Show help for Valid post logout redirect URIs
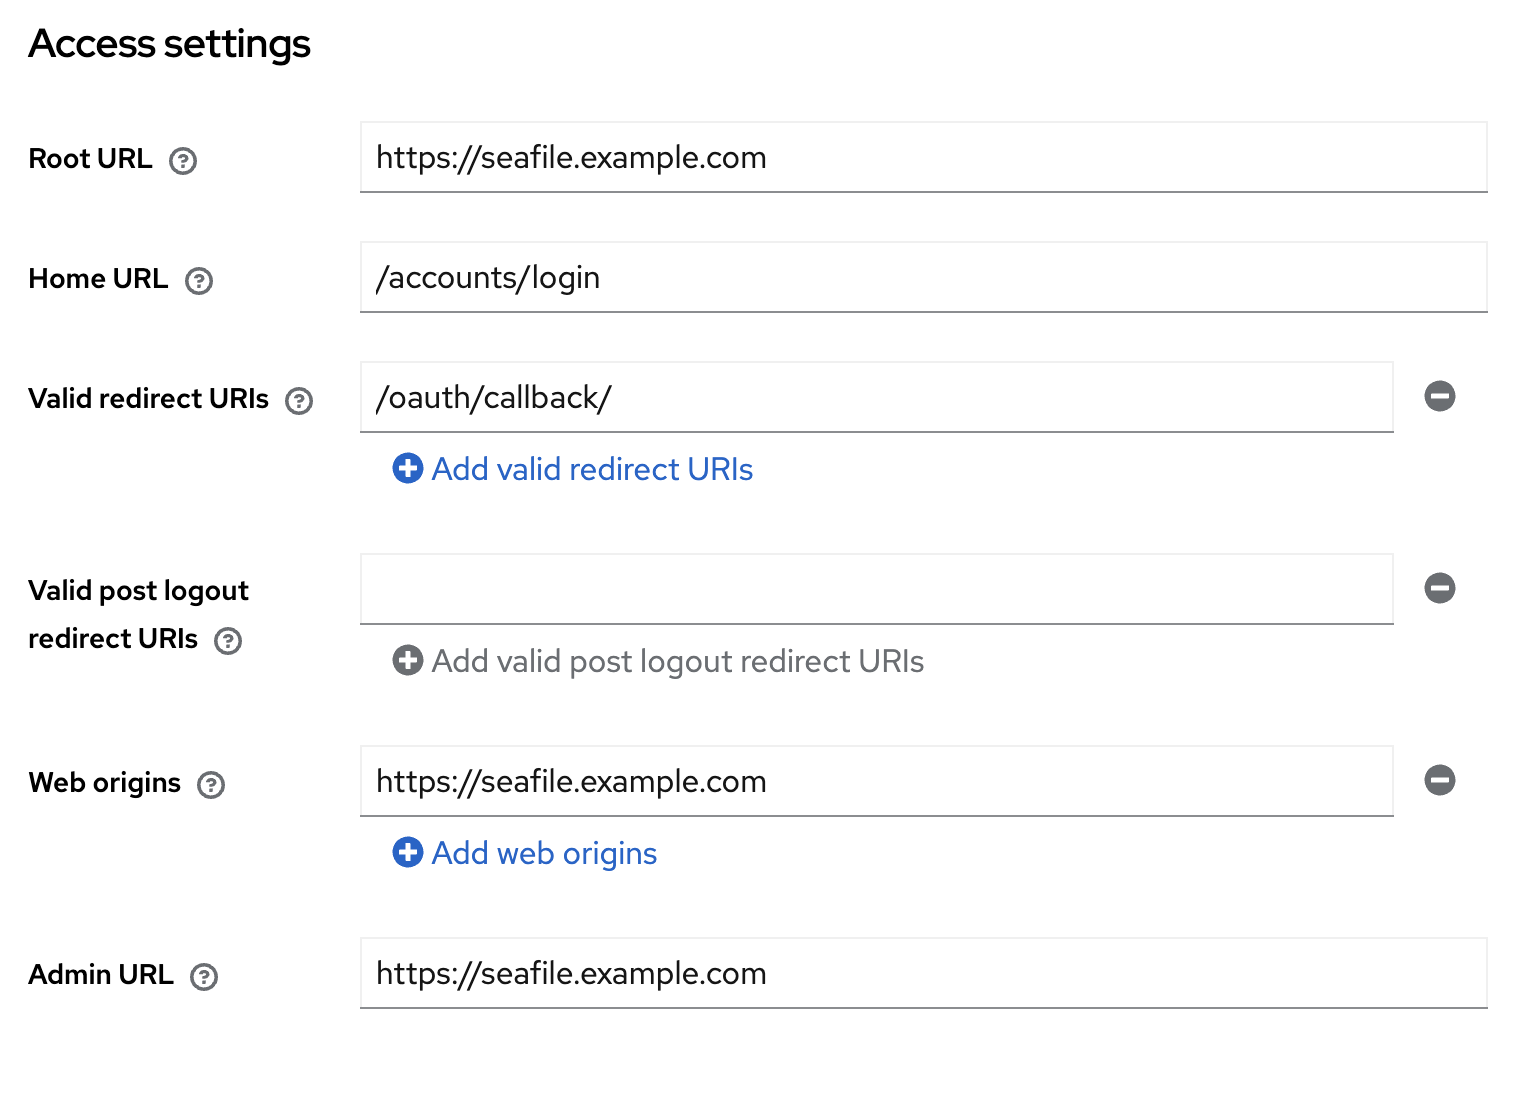 (x=228, y=641)
